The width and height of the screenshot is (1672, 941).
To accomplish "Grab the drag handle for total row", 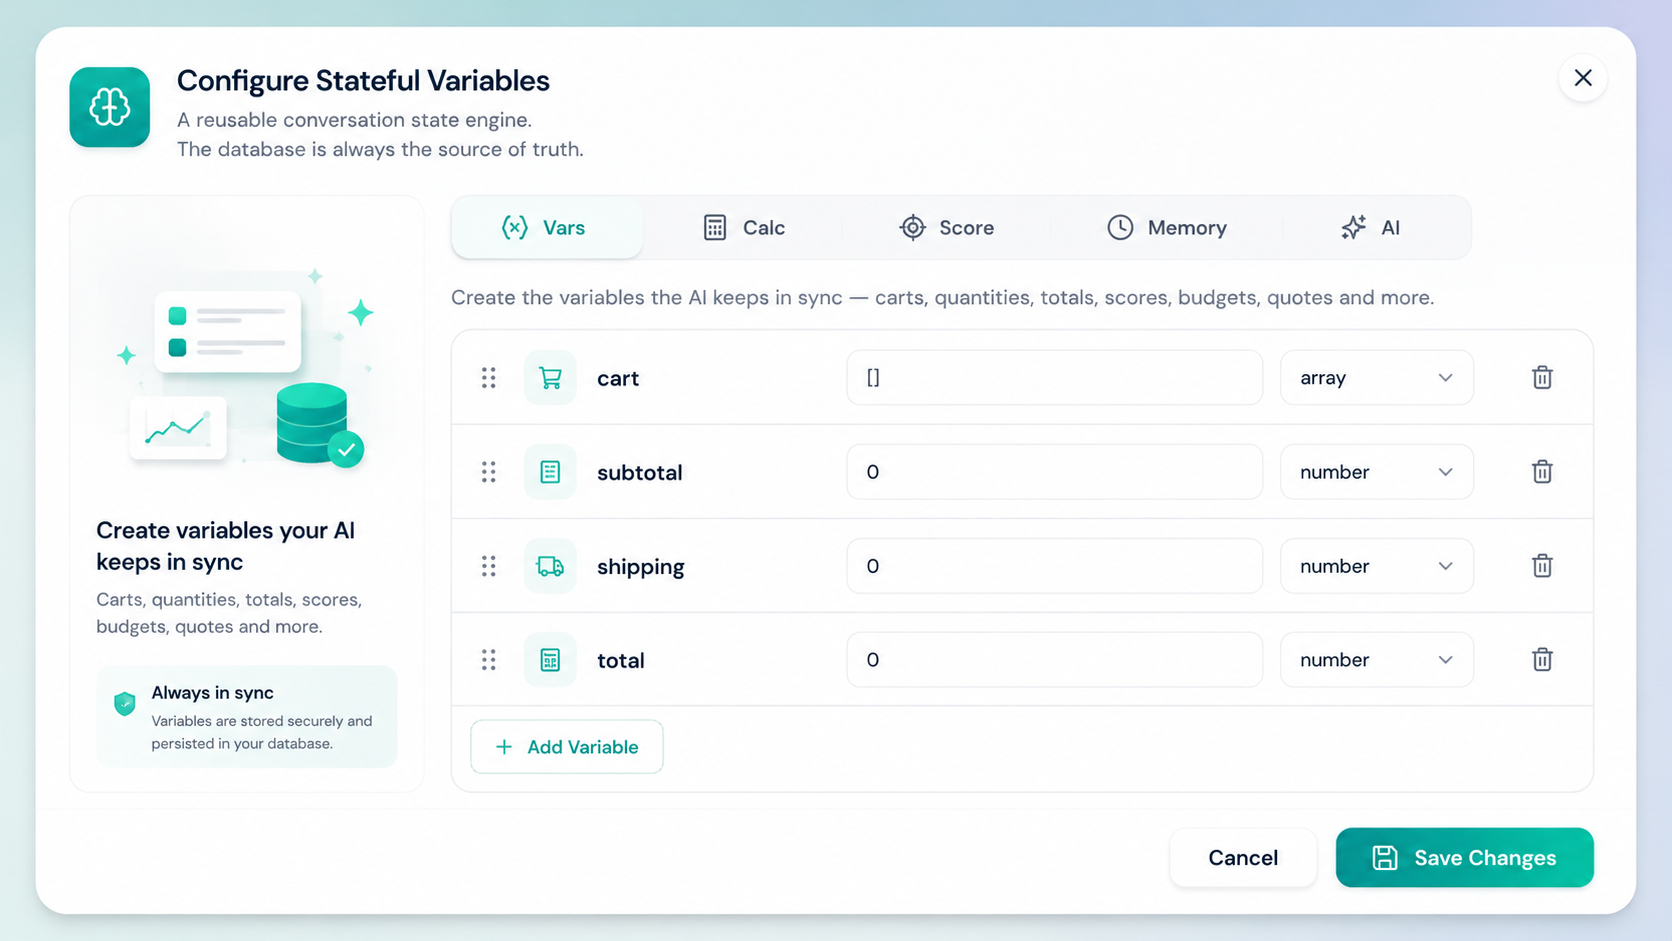I will click(488, 660).
